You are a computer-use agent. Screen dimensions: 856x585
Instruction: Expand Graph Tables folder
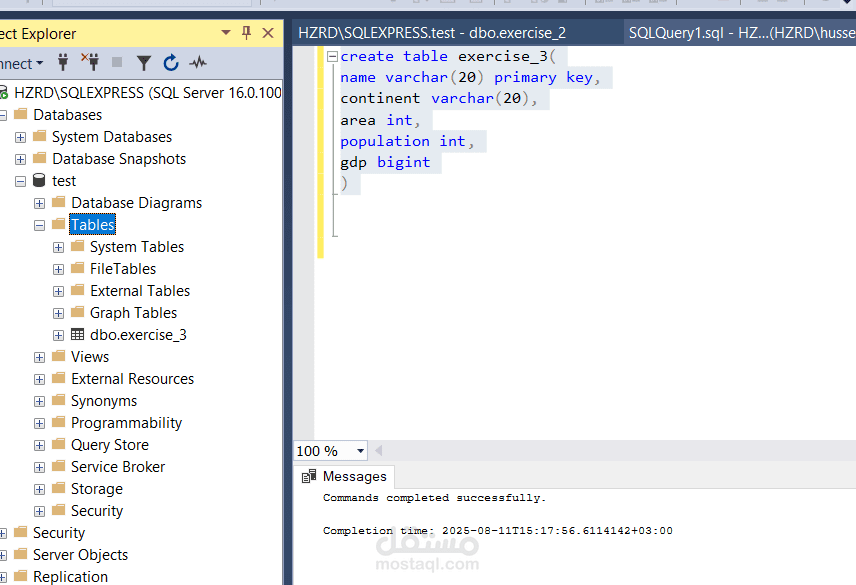click(x=58, y=313)
